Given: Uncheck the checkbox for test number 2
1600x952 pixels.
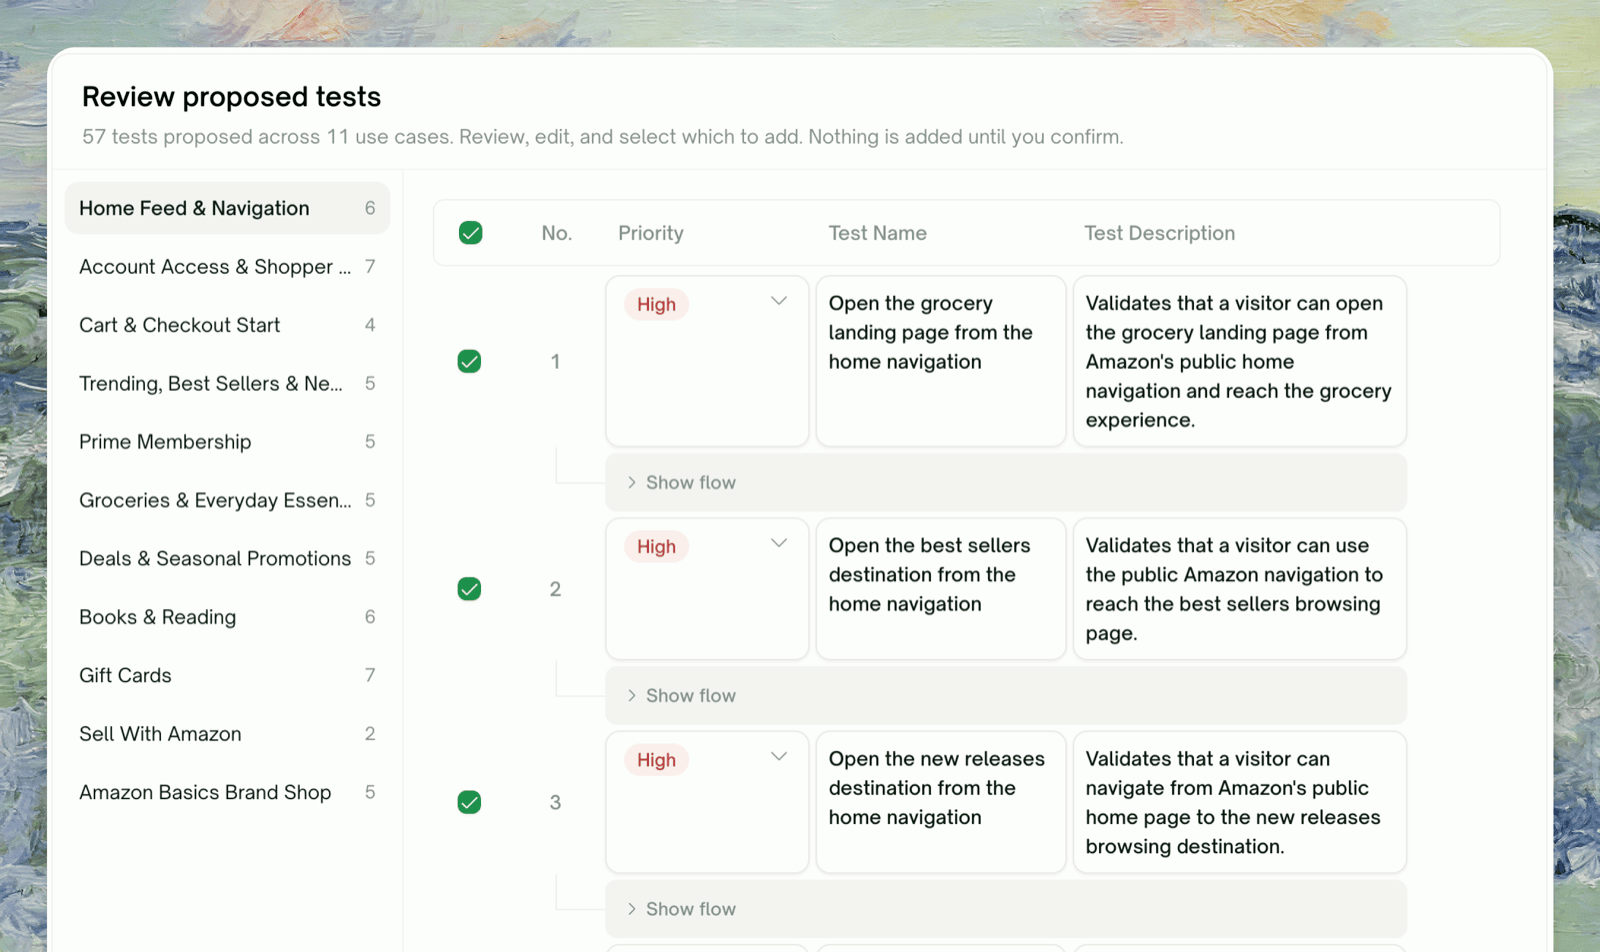Looking at the screenshot, I should 469,589.
